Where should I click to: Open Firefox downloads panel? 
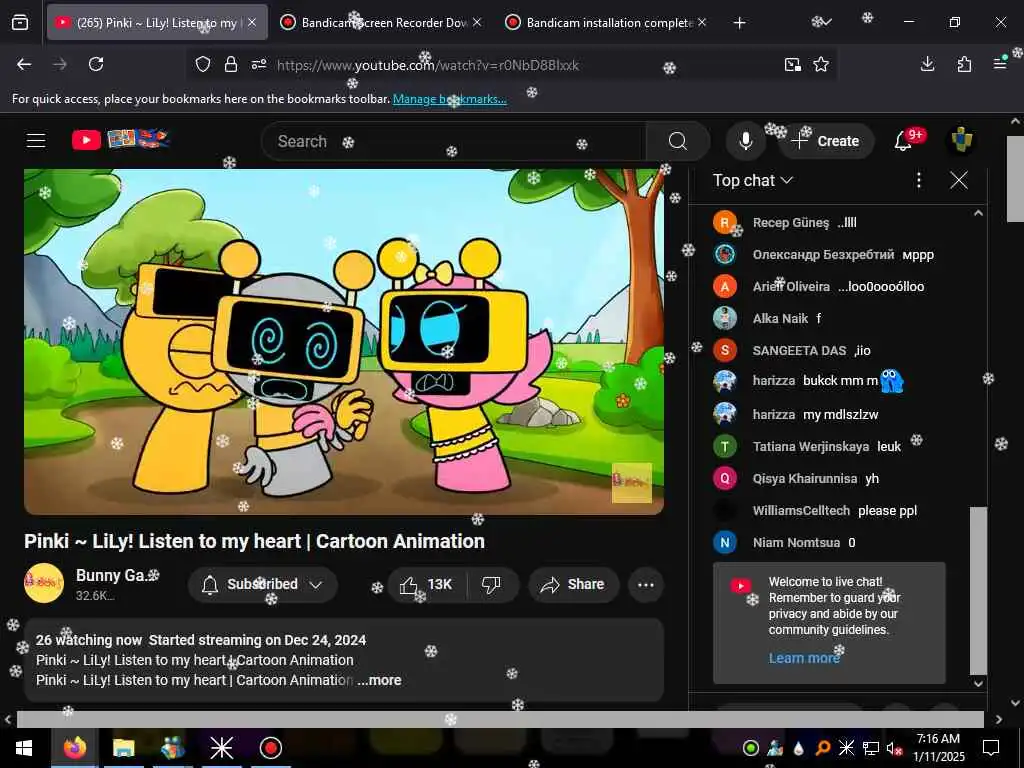[927, 64]
